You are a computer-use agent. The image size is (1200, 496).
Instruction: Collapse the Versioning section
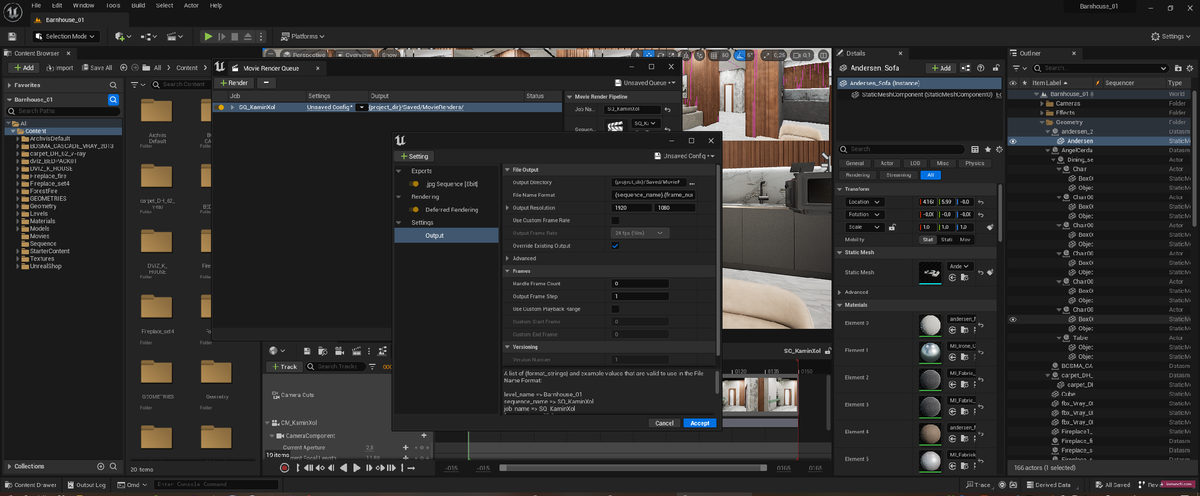(x=507, y=347)
